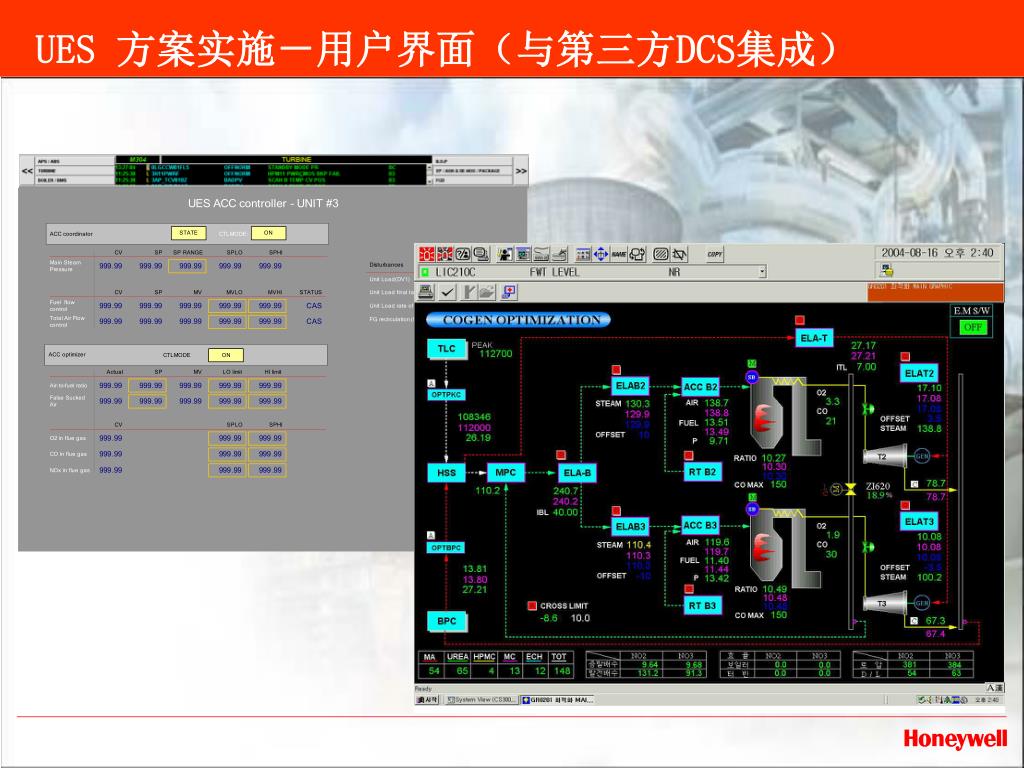Click the NAME input toolbar icon
Screen dimensions: 1024x768
pyautogui.click(x=618, y=254)
